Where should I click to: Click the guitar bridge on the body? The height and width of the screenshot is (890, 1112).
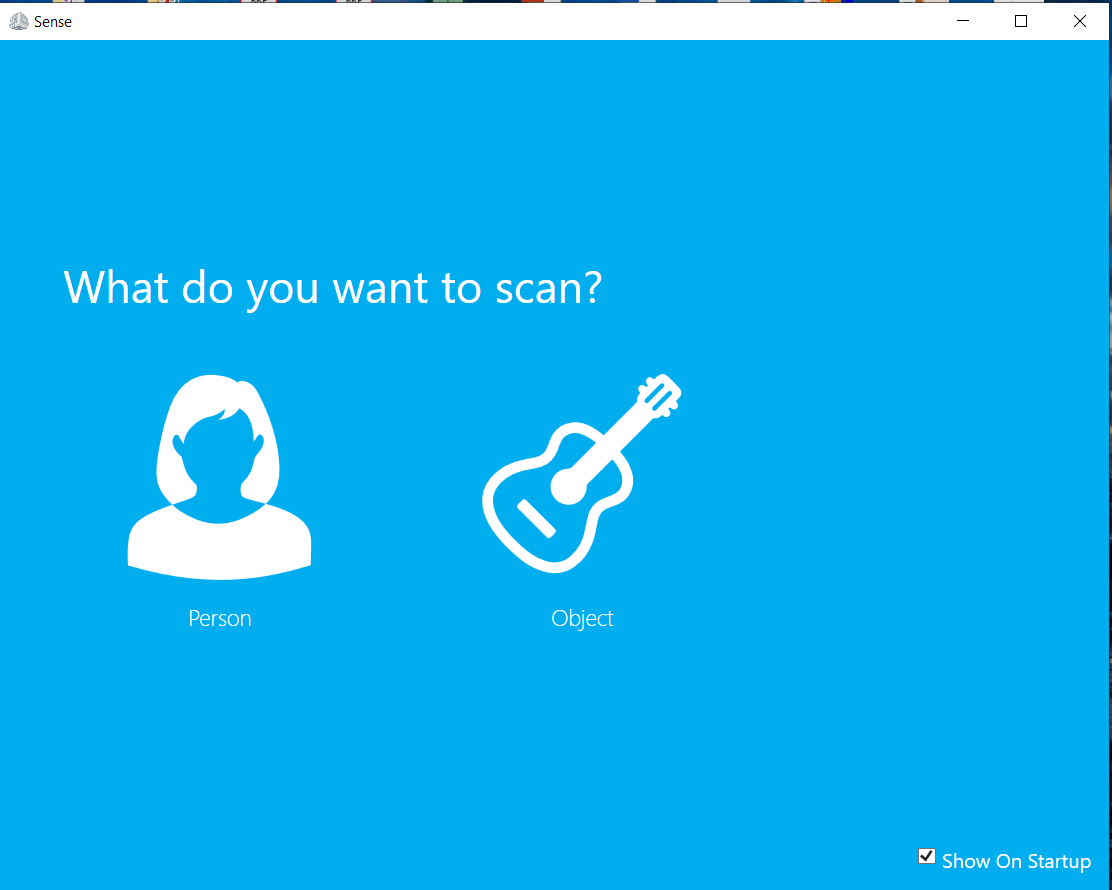536,518
